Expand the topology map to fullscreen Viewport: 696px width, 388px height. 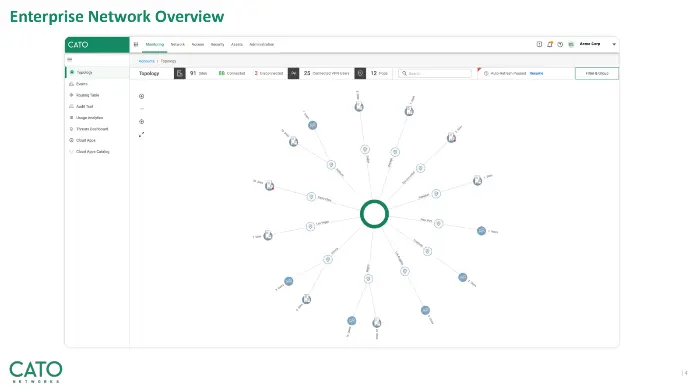point(142,135)
